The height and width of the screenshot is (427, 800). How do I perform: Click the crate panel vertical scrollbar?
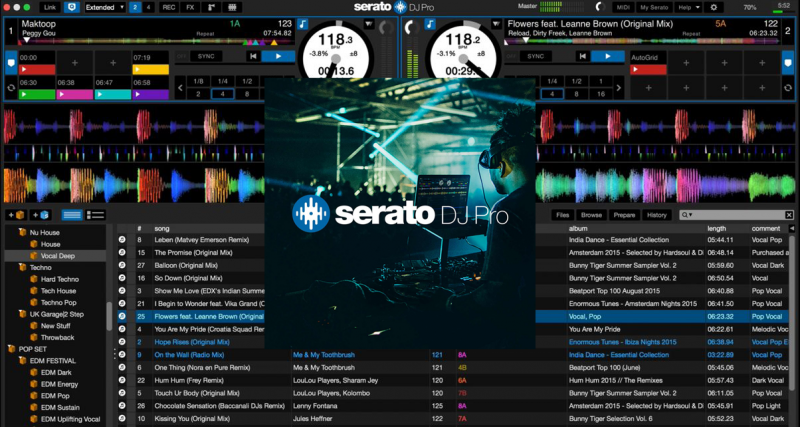109,316
